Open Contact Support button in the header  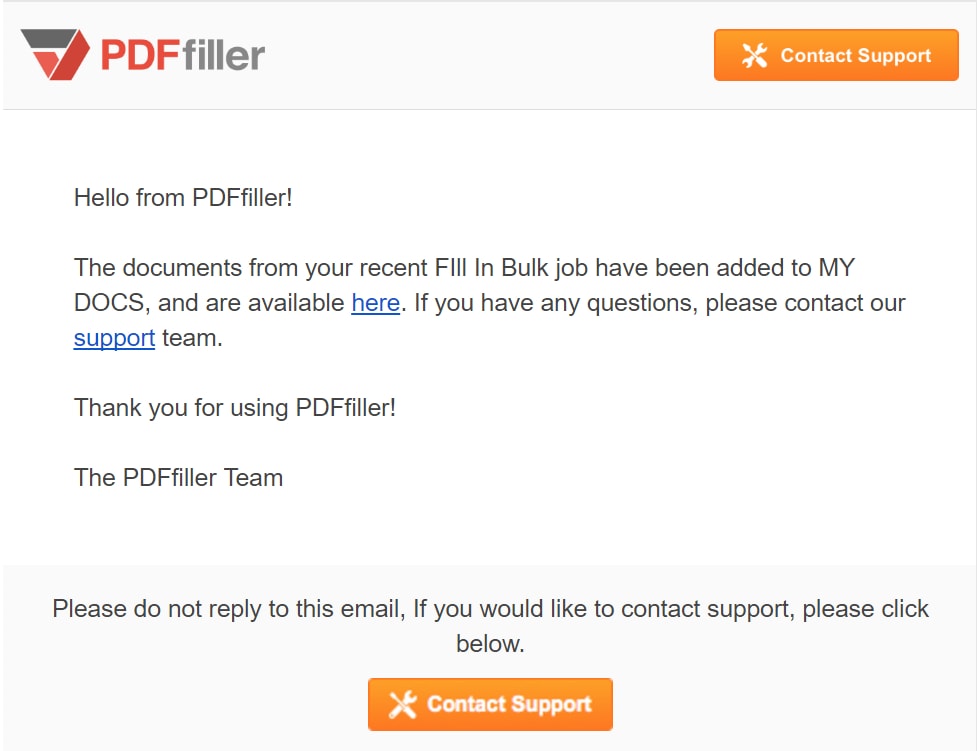(x=836, y=55)
